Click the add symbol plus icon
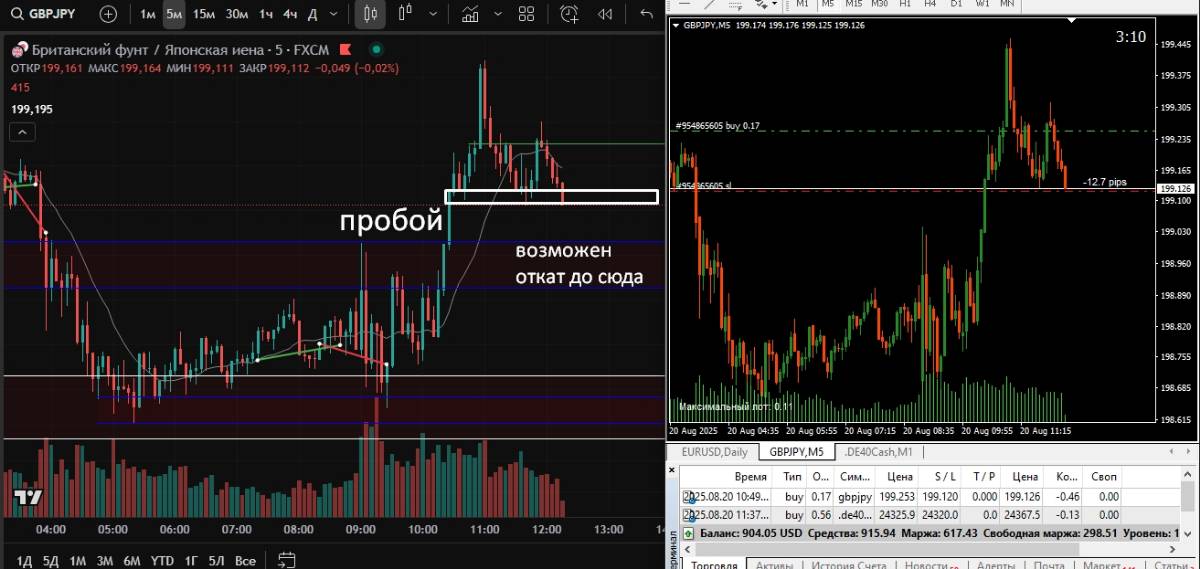Viewport: 1200px width, 569px height. coord(108,14)
